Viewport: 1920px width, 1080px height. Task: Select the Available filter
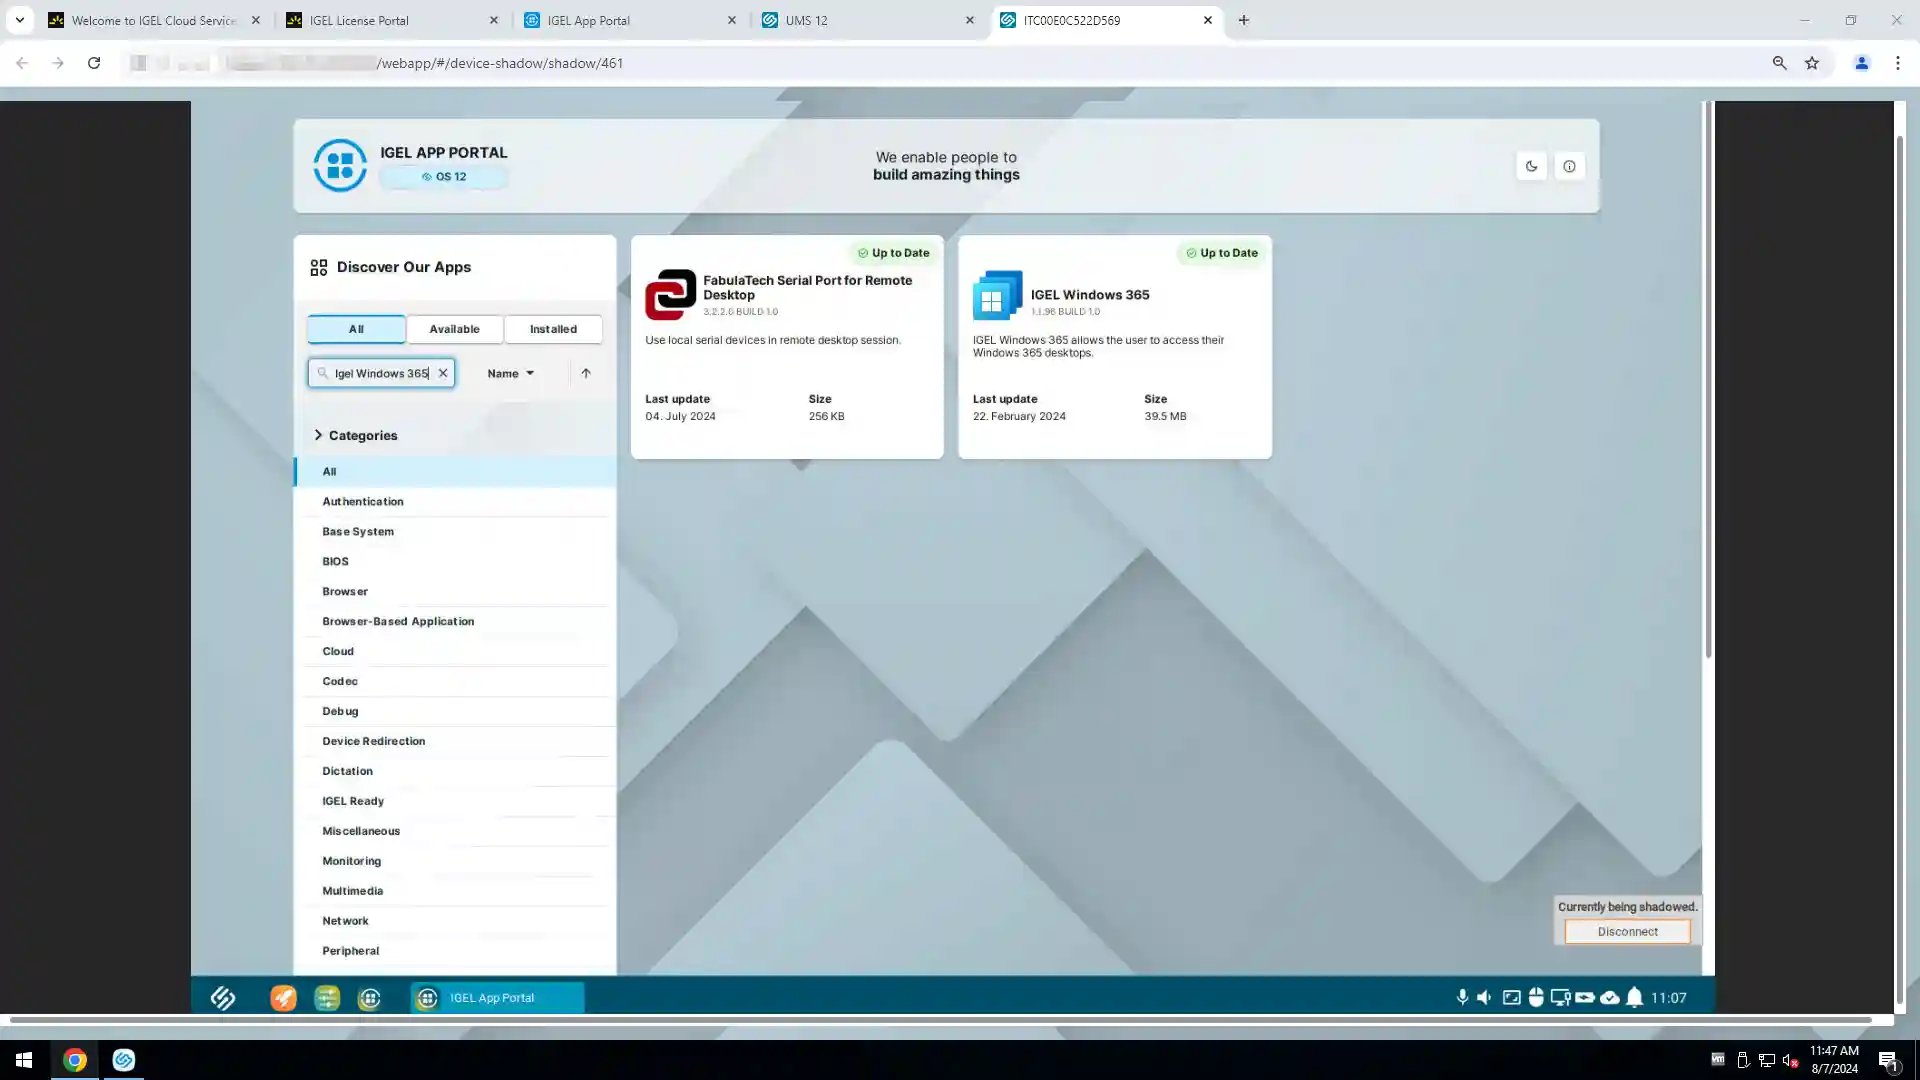tap(454, 329)
